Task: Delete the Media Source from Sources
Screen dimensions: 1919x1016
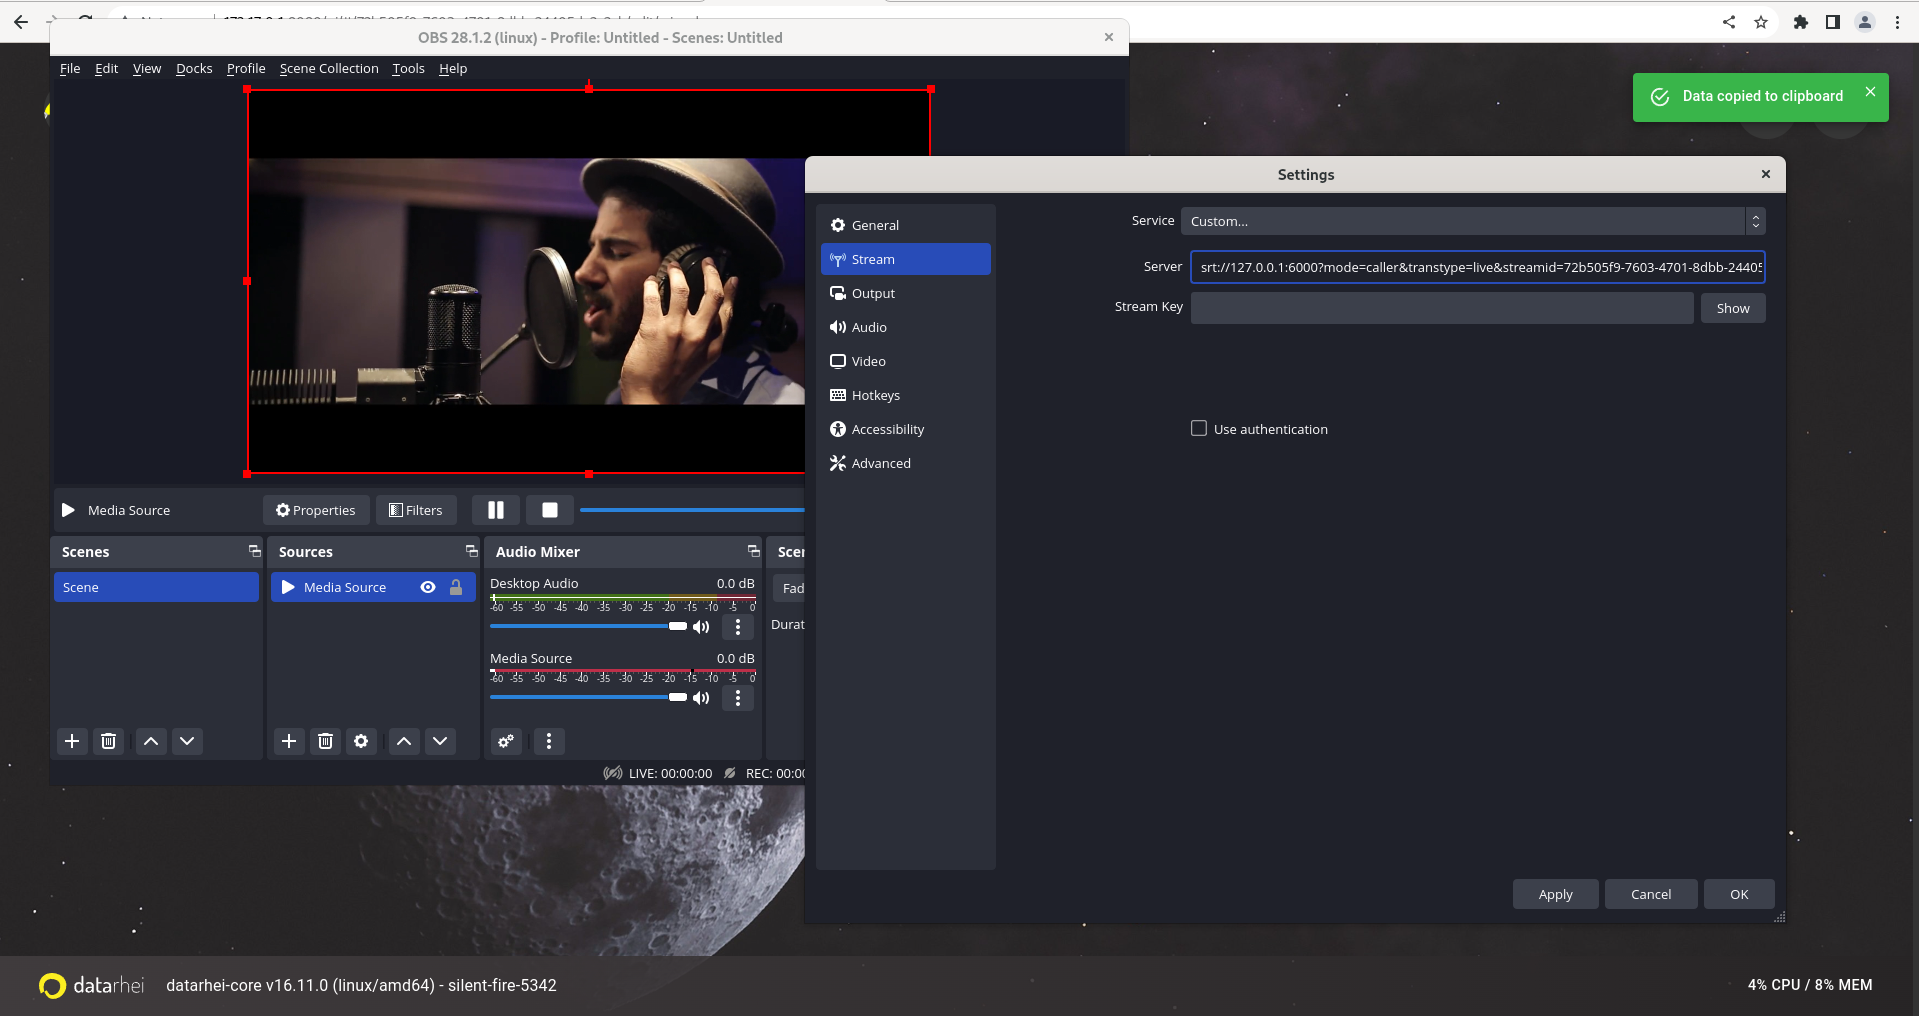Action: [x=324, y=741]
